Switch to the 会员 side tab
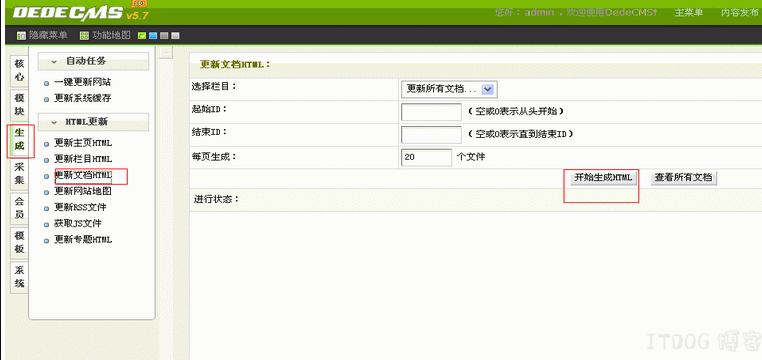Image resolution: width=762 pixels, height=360 pixels. point(19,208)
